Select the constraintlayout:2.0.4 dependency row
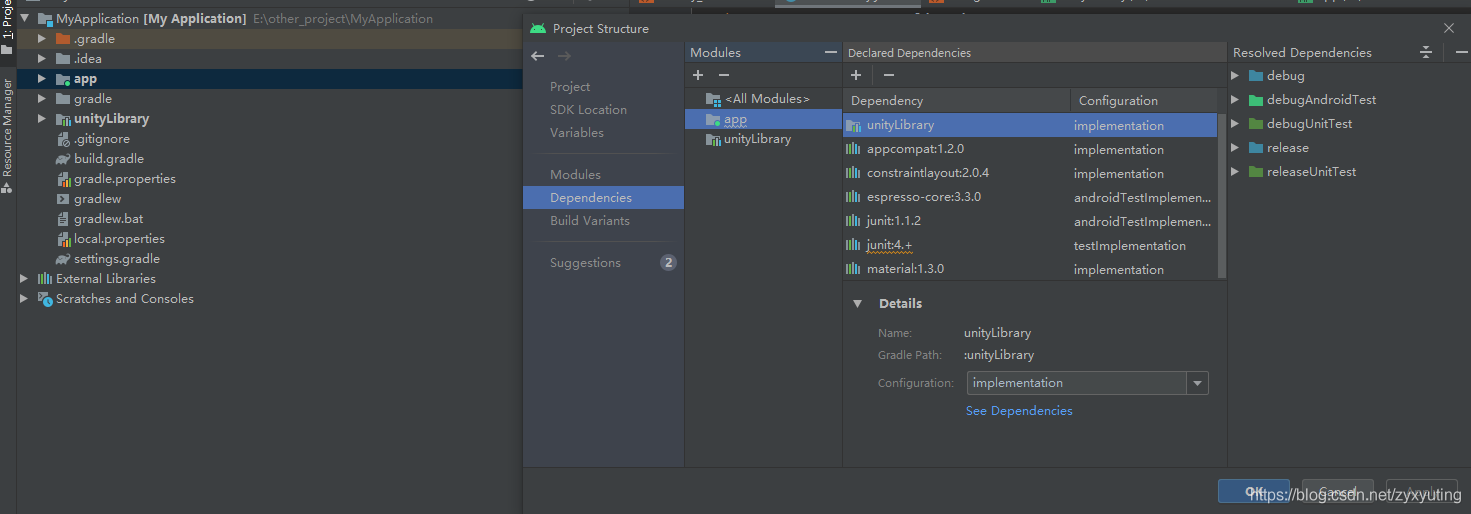Screen dimensions: 1471x514 1030,173
